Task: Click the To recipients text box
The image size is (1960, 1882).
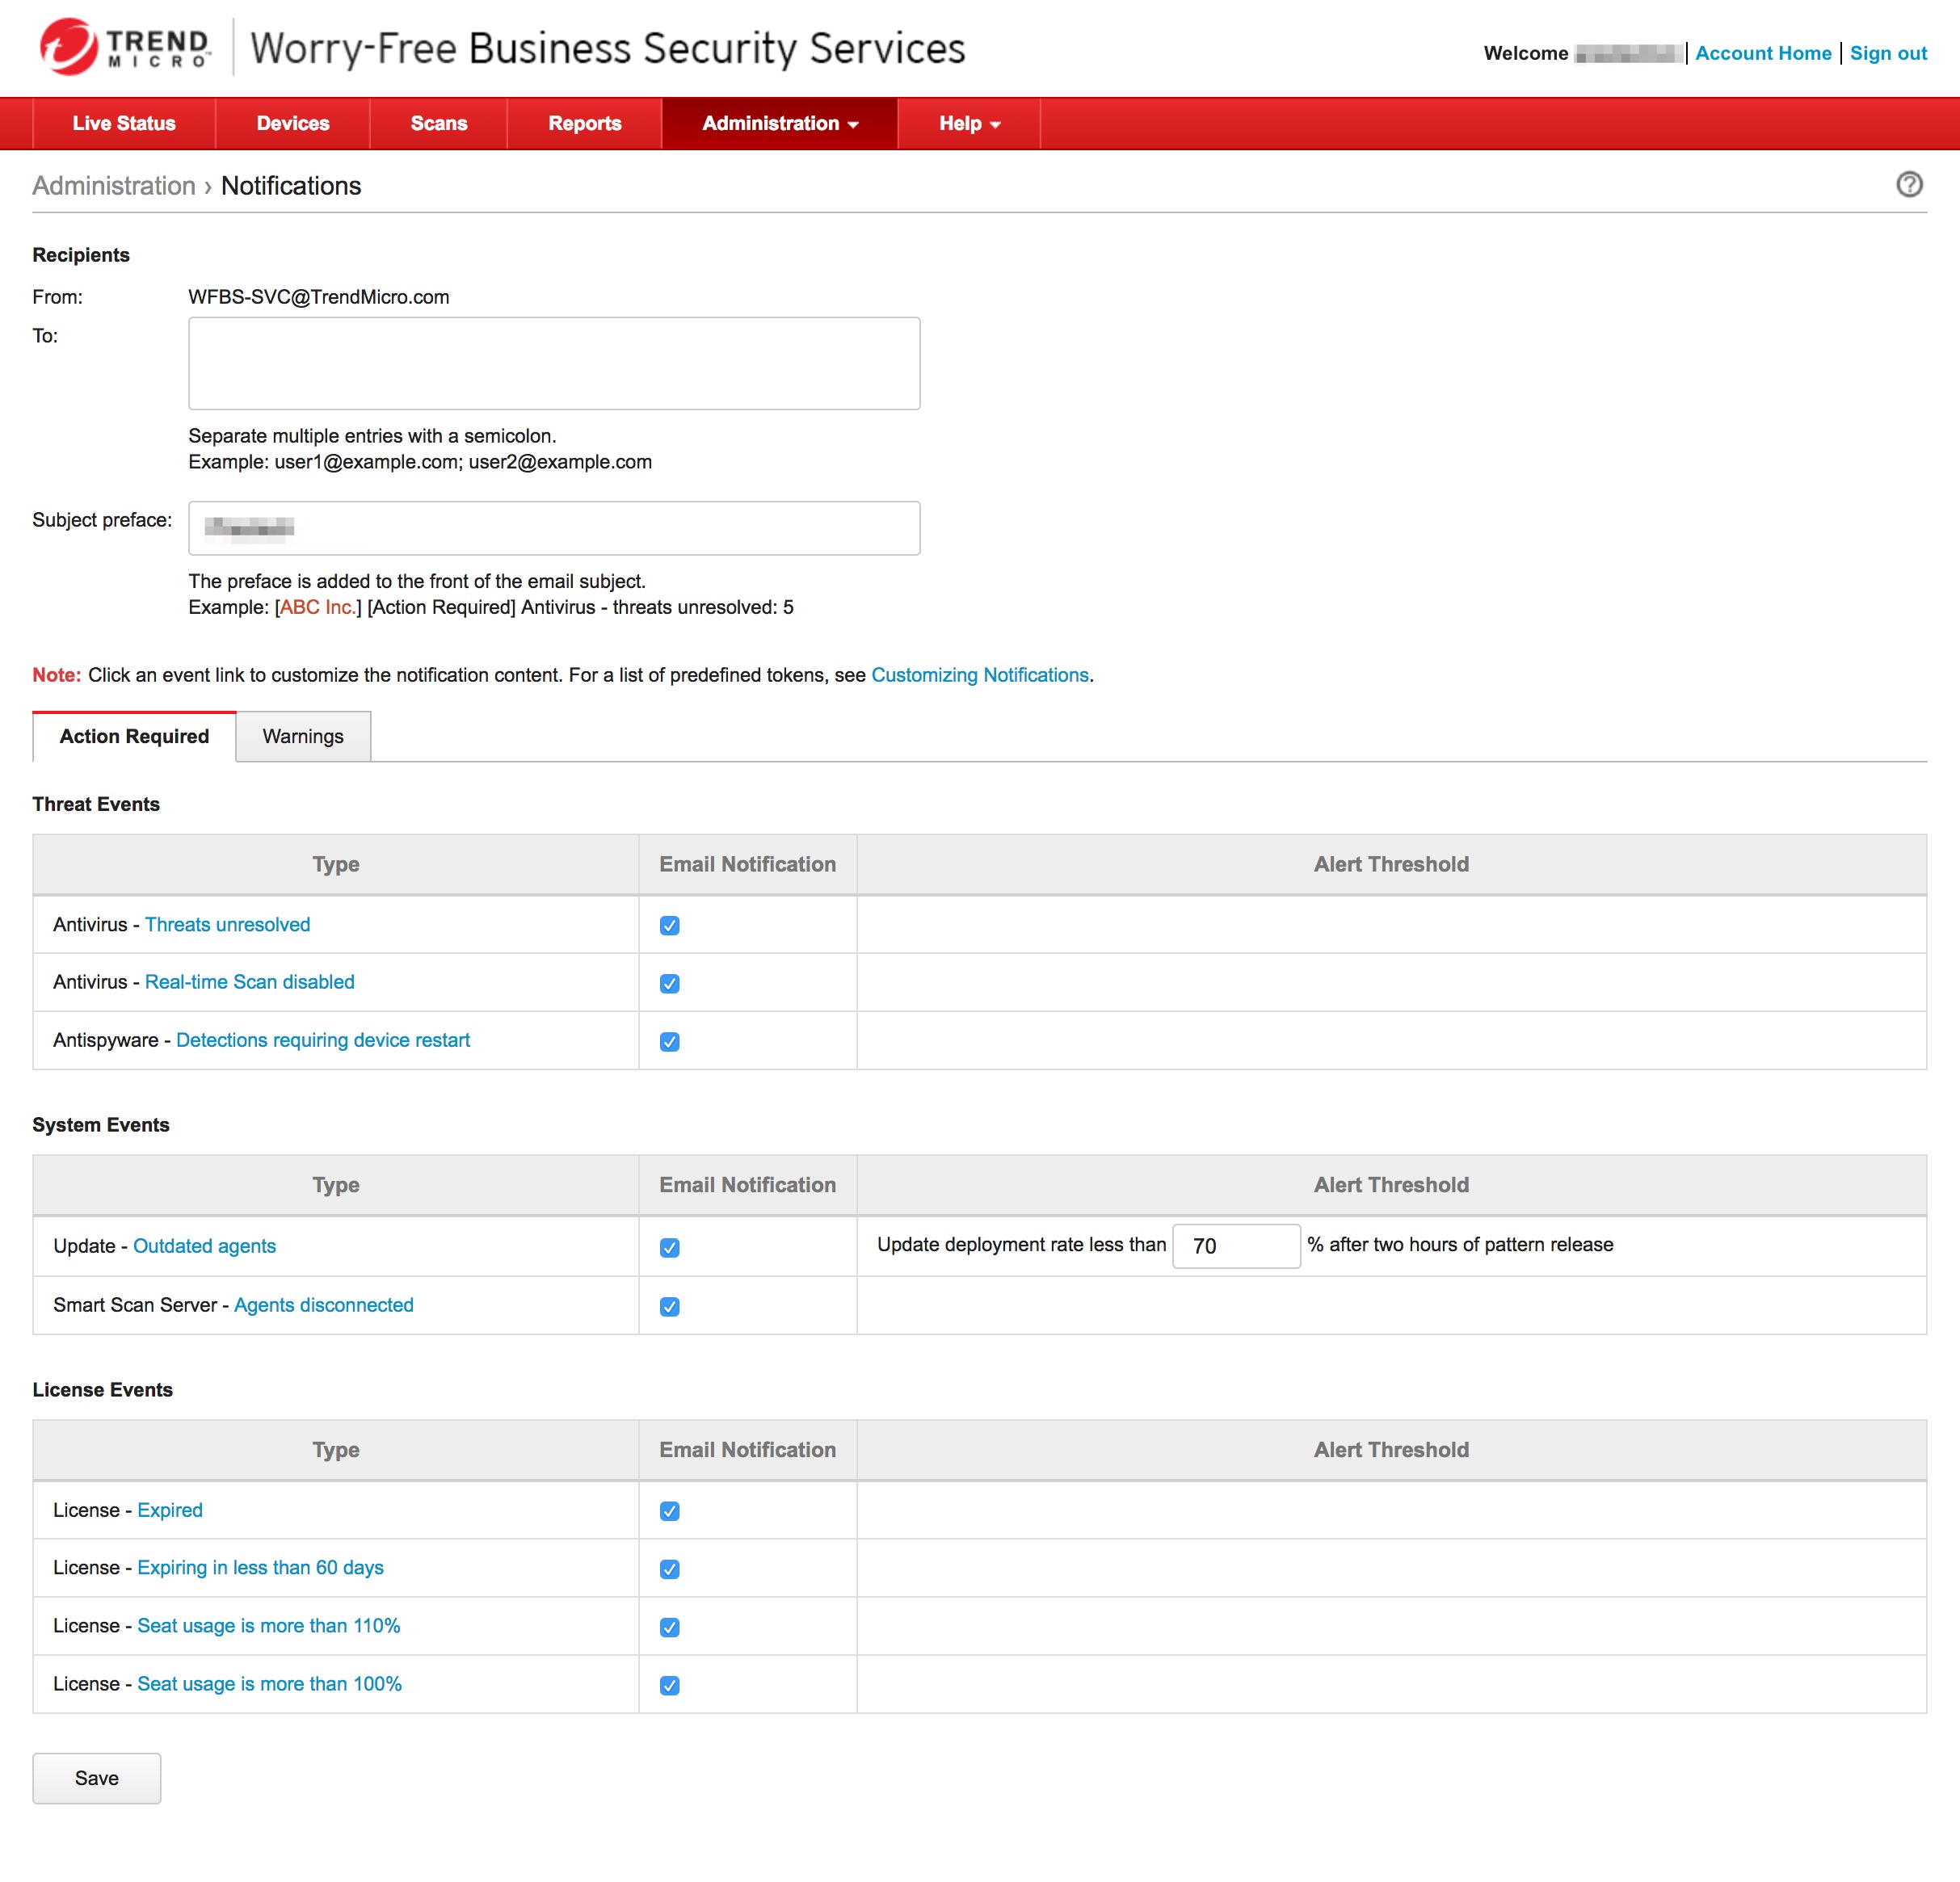Action: (553, 364)
